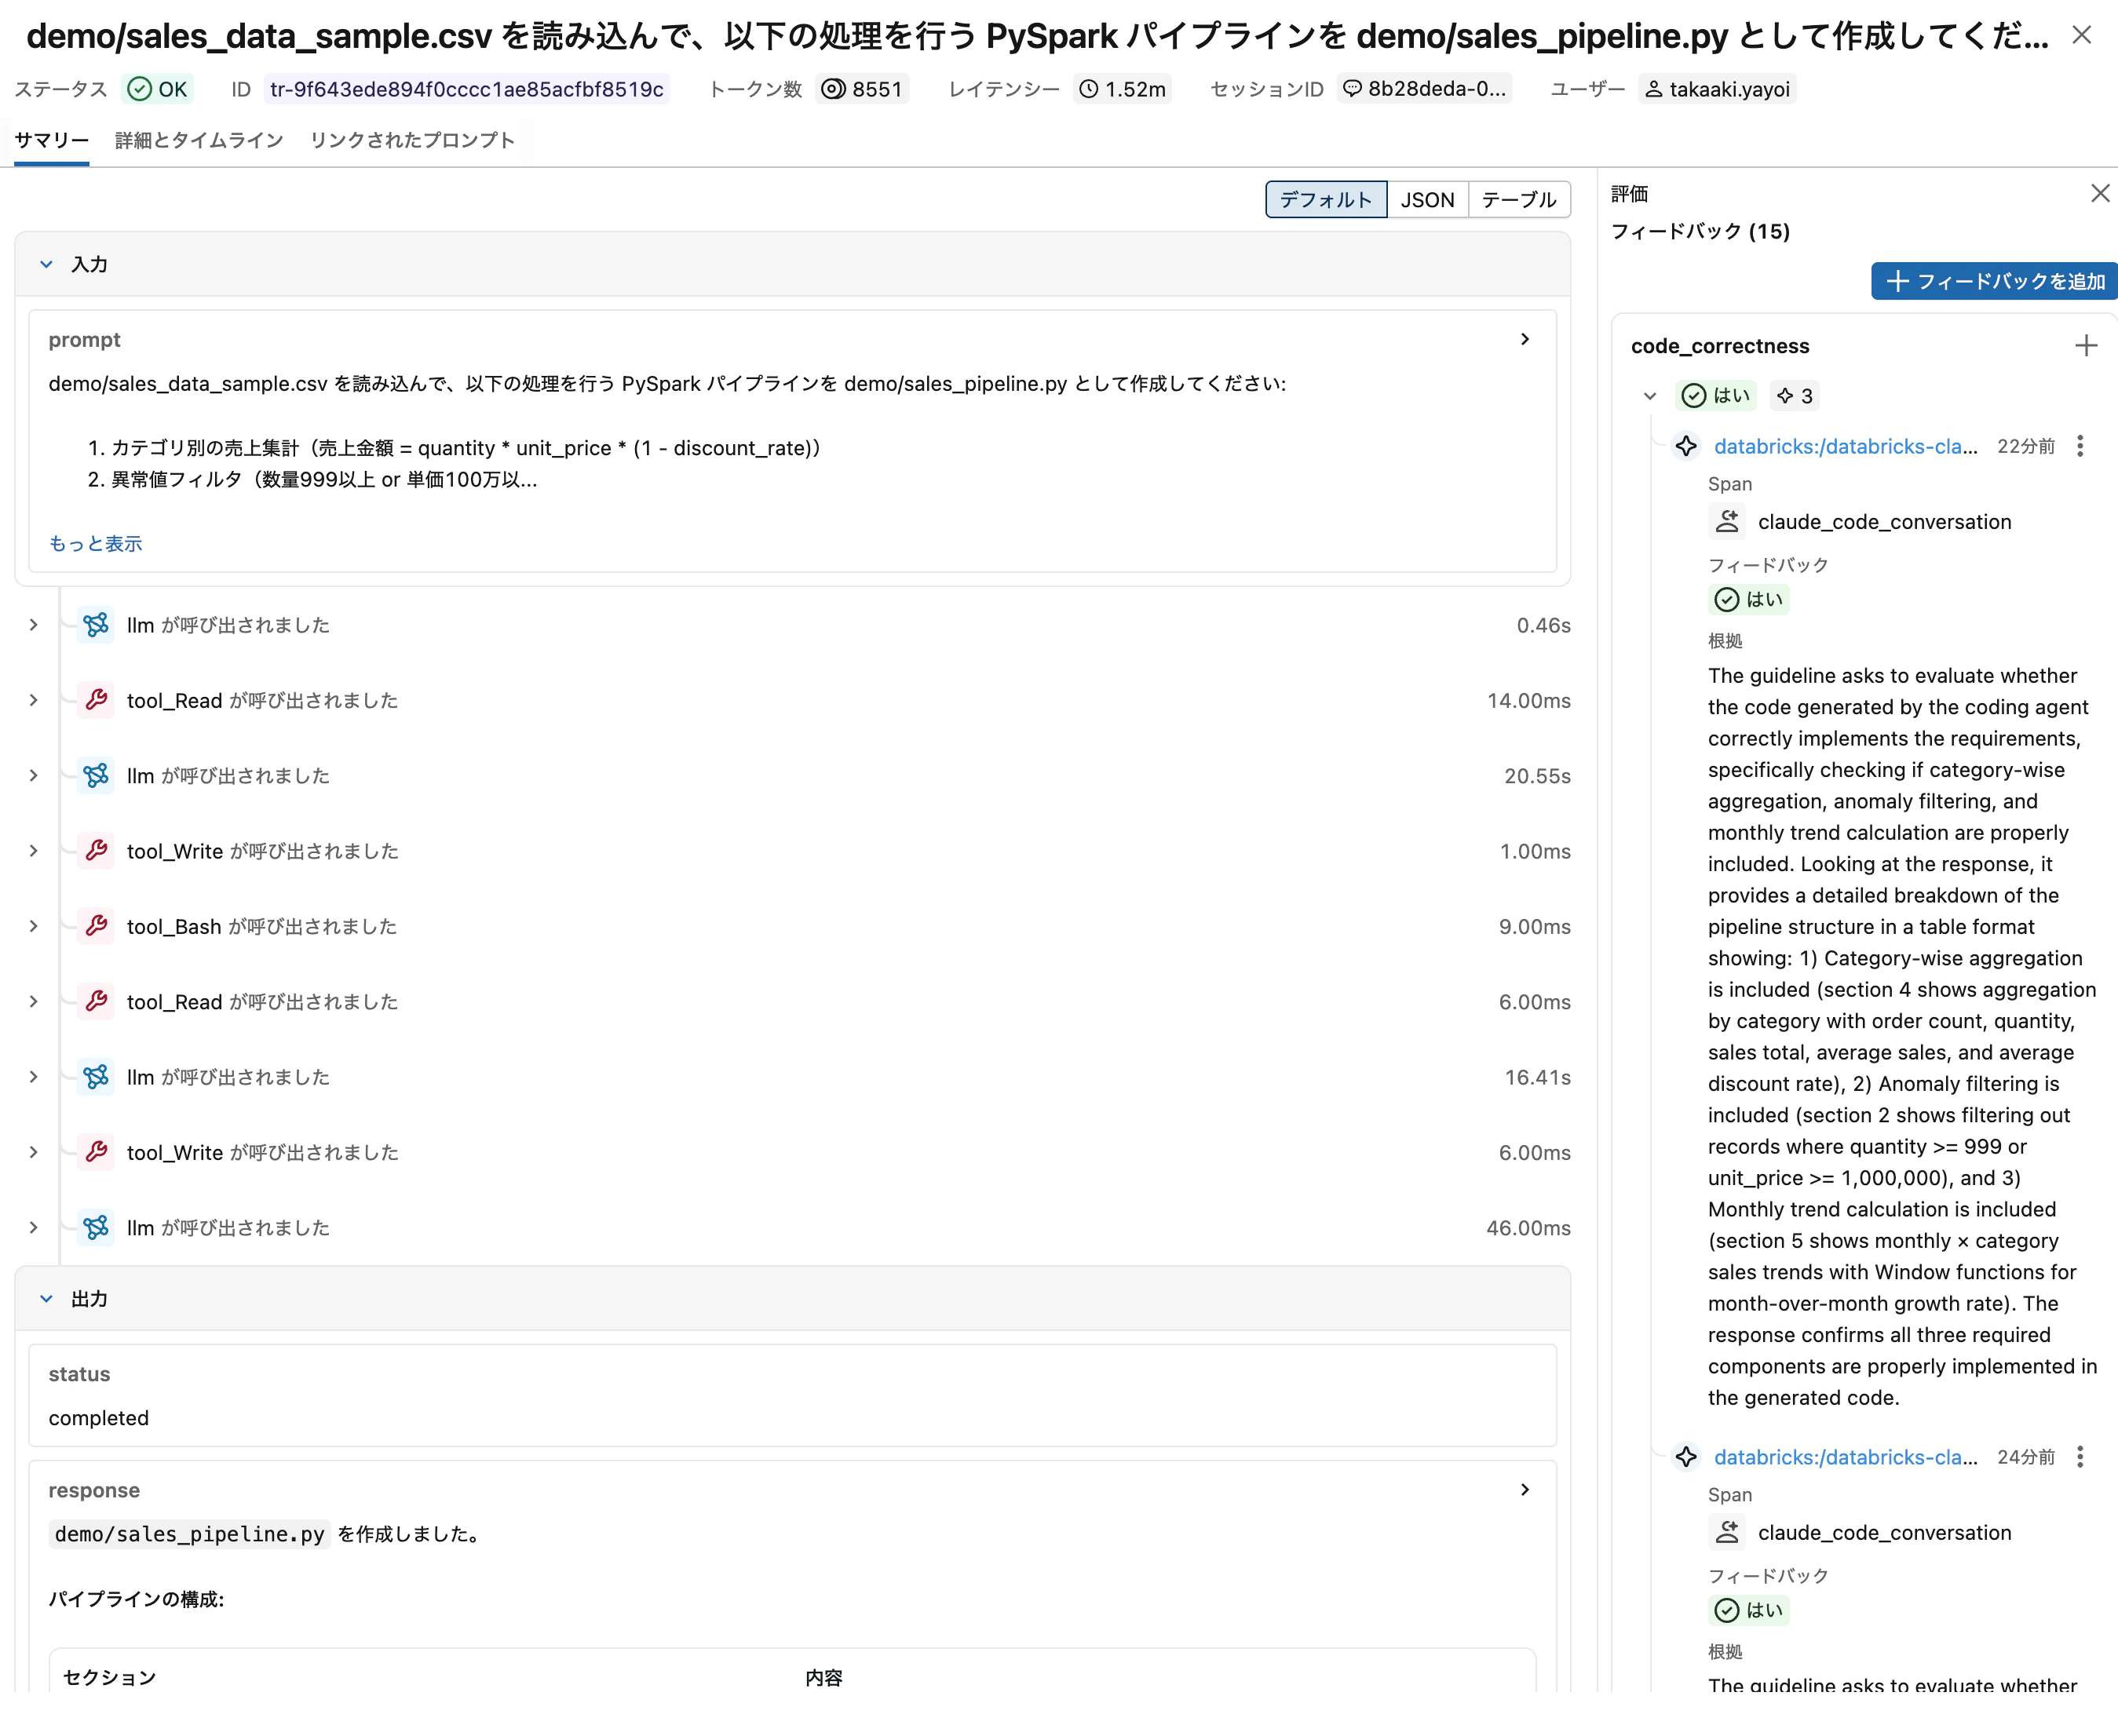The width and height of the screenshot is (2118, 1736).
Task: Click the session ID 8b28deda-0... badge
Action: click(x=1424, y=89)
